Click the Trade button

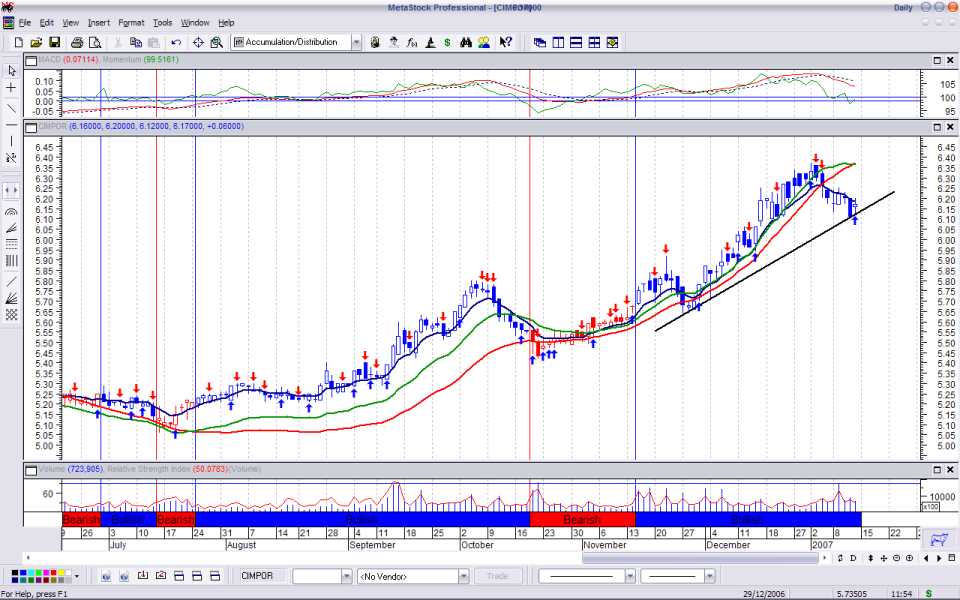point(498,576)
